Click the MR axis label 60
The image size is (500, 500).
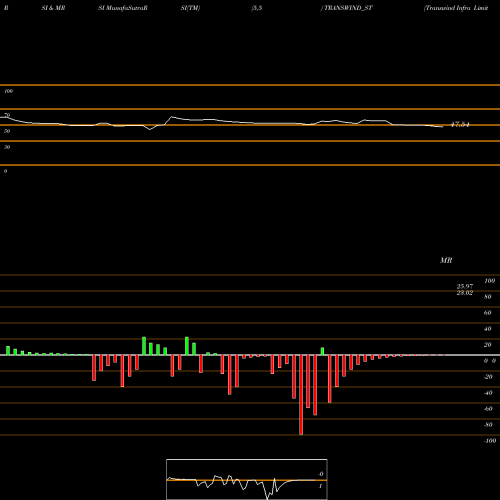click(x=488, y=313)
